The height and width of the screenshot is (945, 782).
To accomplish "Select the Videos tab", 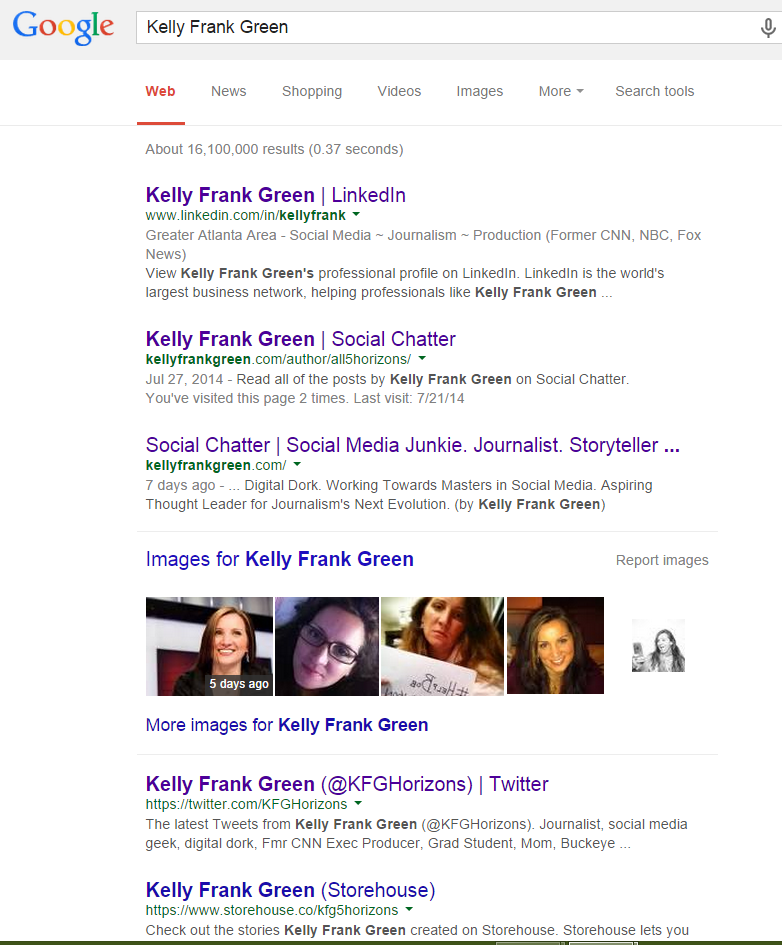I will click(x=399, y=91).
